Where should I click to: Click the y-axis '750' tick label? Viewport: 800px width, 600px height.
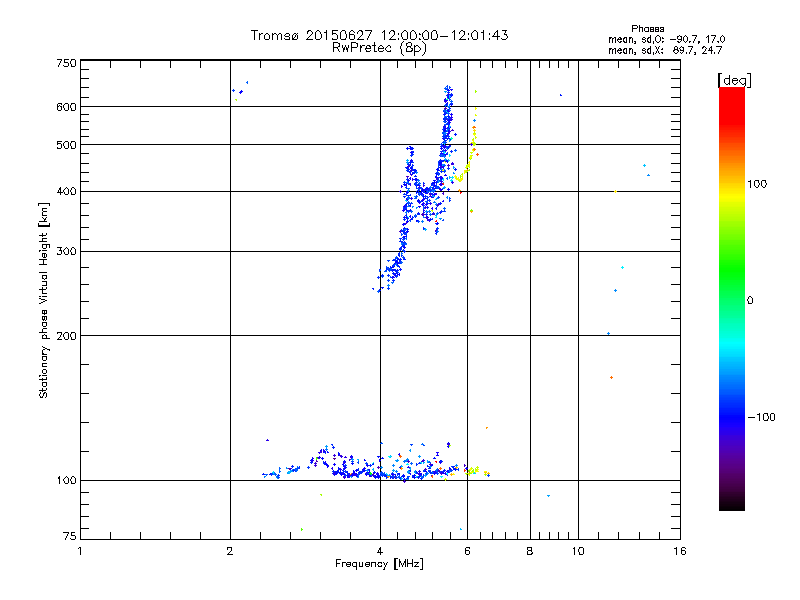(66, 63)
